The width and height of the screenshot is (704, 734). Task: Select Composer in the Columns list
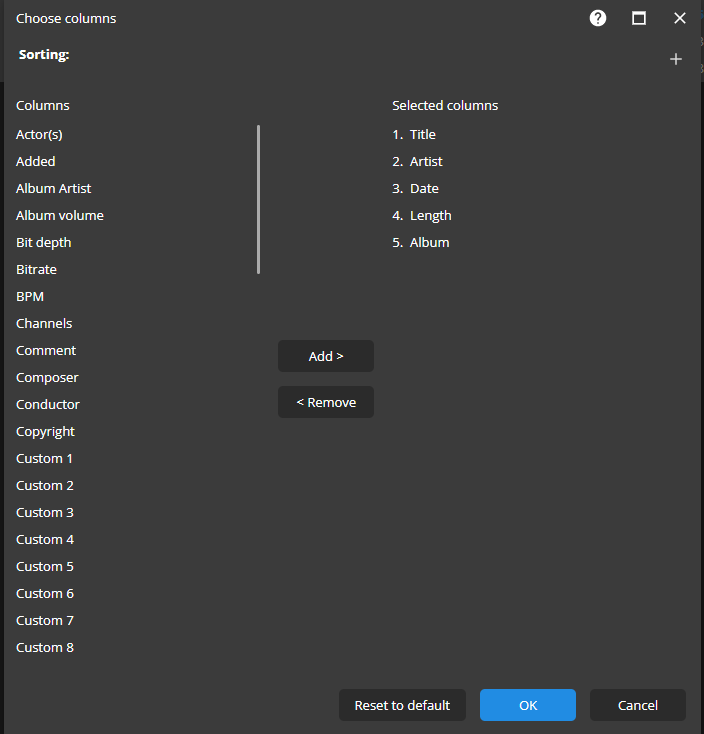click(x=47, y=377)
